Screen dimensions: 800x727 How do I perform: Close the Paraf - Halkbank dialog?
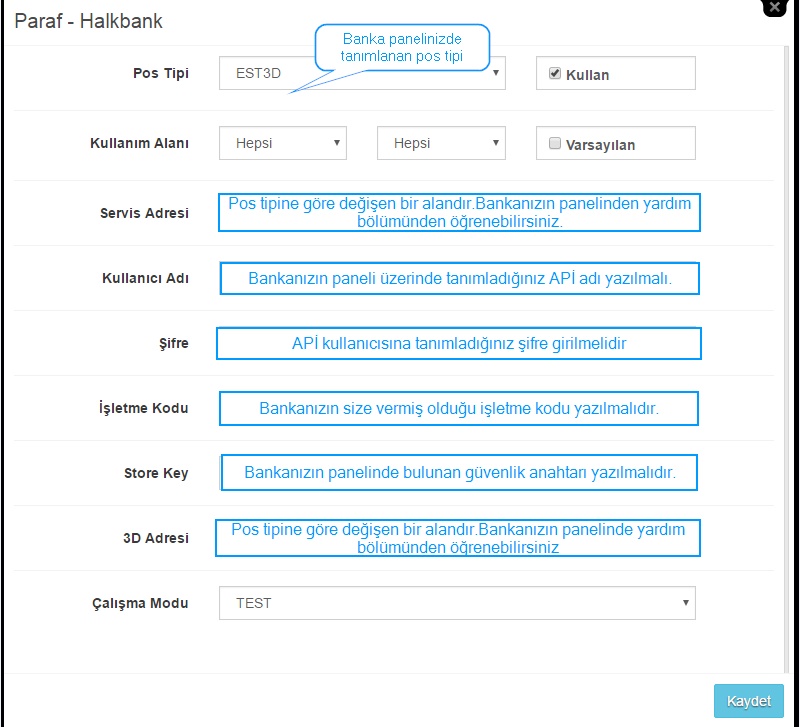[x=774, y=7]
